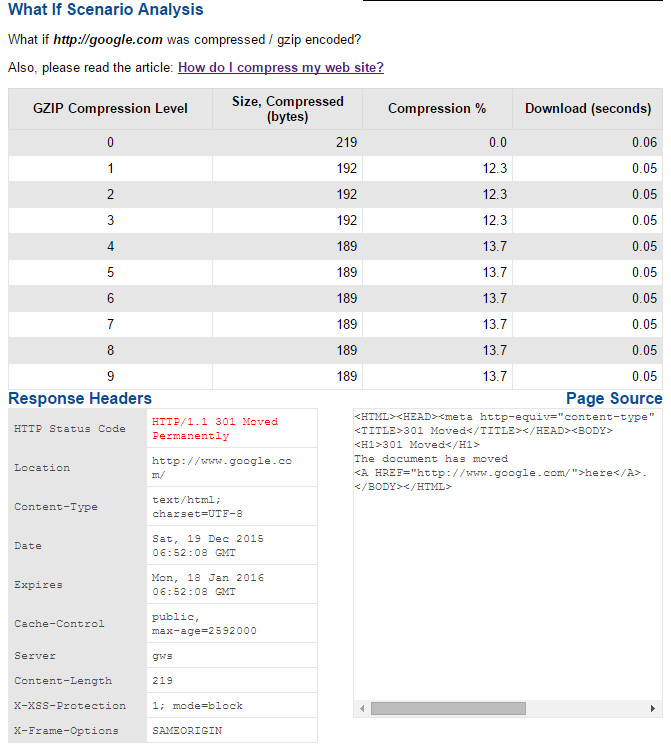Click the '<HTML><HEAD><meta' first source line
The width and height of the screenshot is (671, 749).
pyautogui.click(x=504, y=417)
